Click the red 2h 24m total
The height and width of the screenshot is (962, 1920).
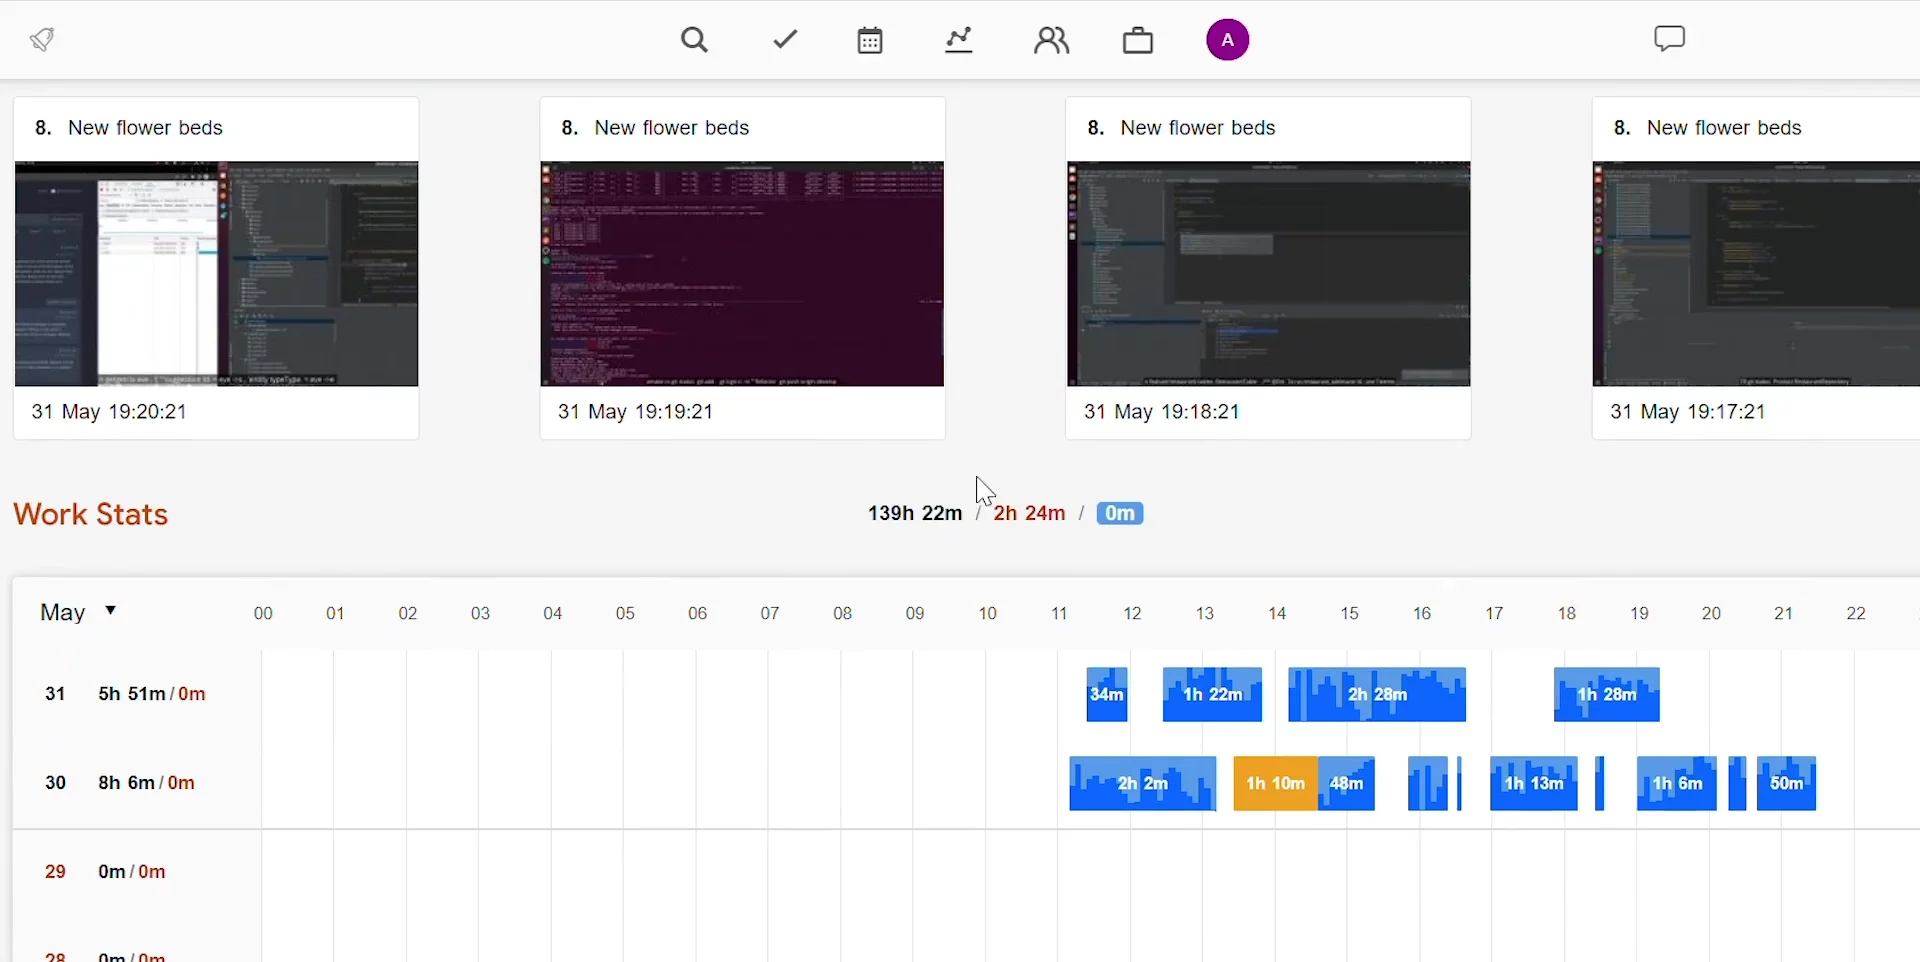pyautogui.click(x=1029, y=514)
